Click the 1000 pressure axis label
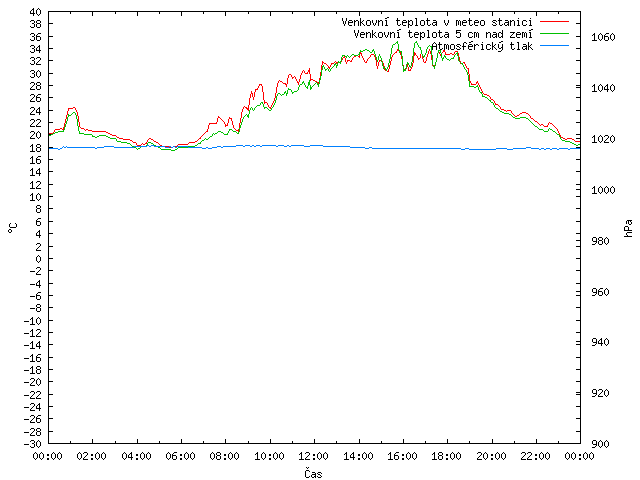 click(x=603, y=190)
